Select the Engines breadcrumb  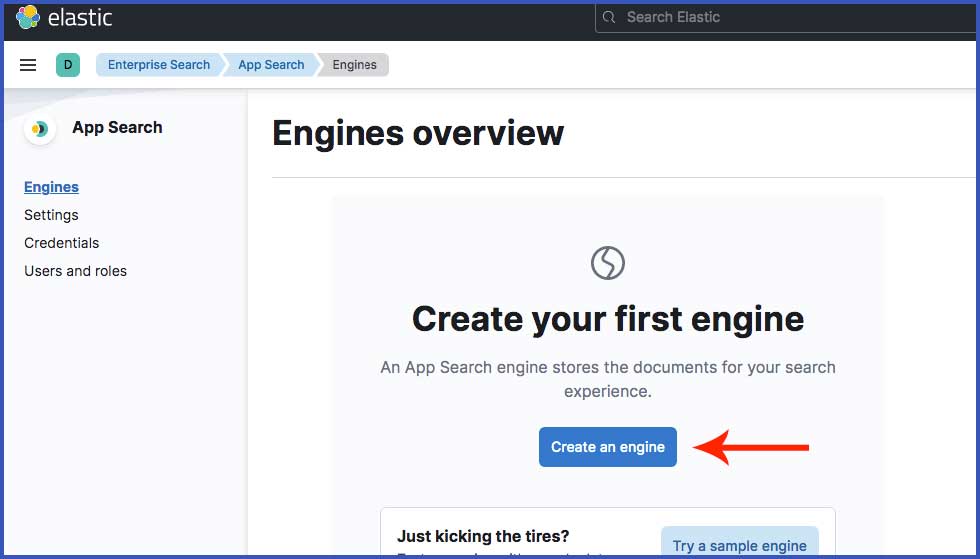354,65
